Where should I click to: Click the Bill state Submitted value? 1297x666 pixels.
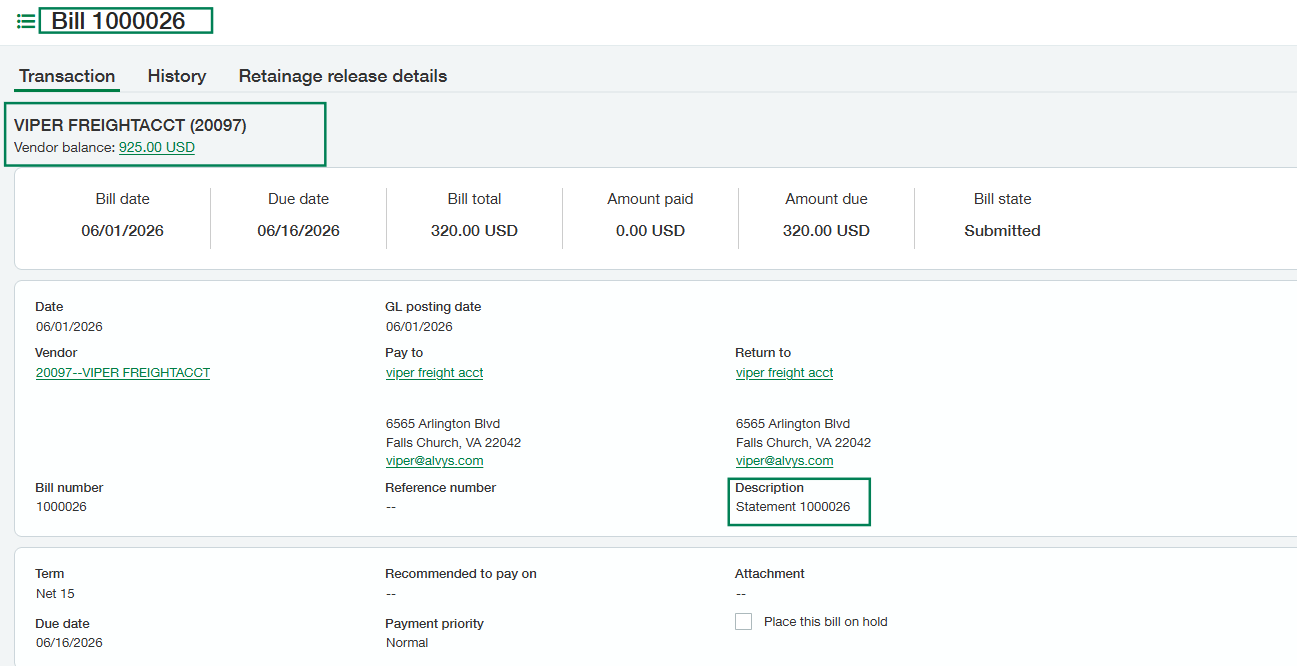1003,231
